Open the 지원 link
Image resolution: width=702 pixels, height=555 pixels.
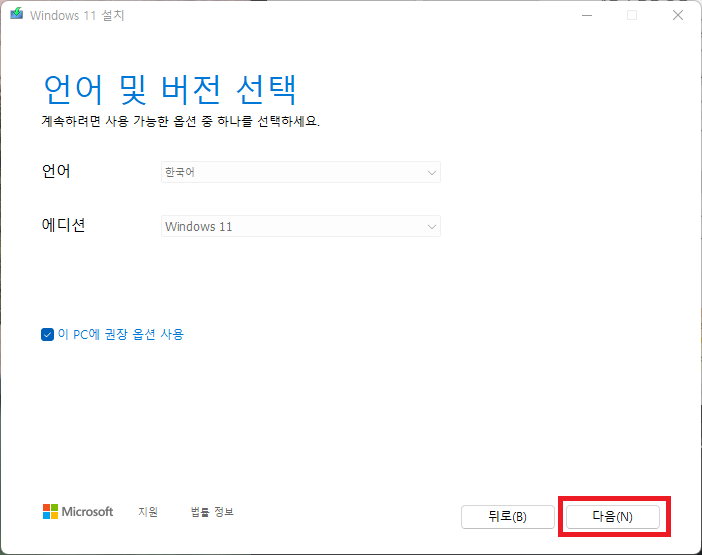(148, 512)
